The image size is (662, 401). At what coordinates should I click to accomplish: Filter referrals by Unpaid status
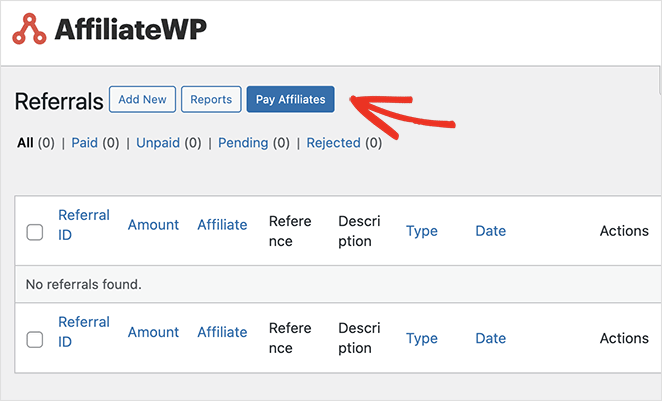tap(158, 143)
